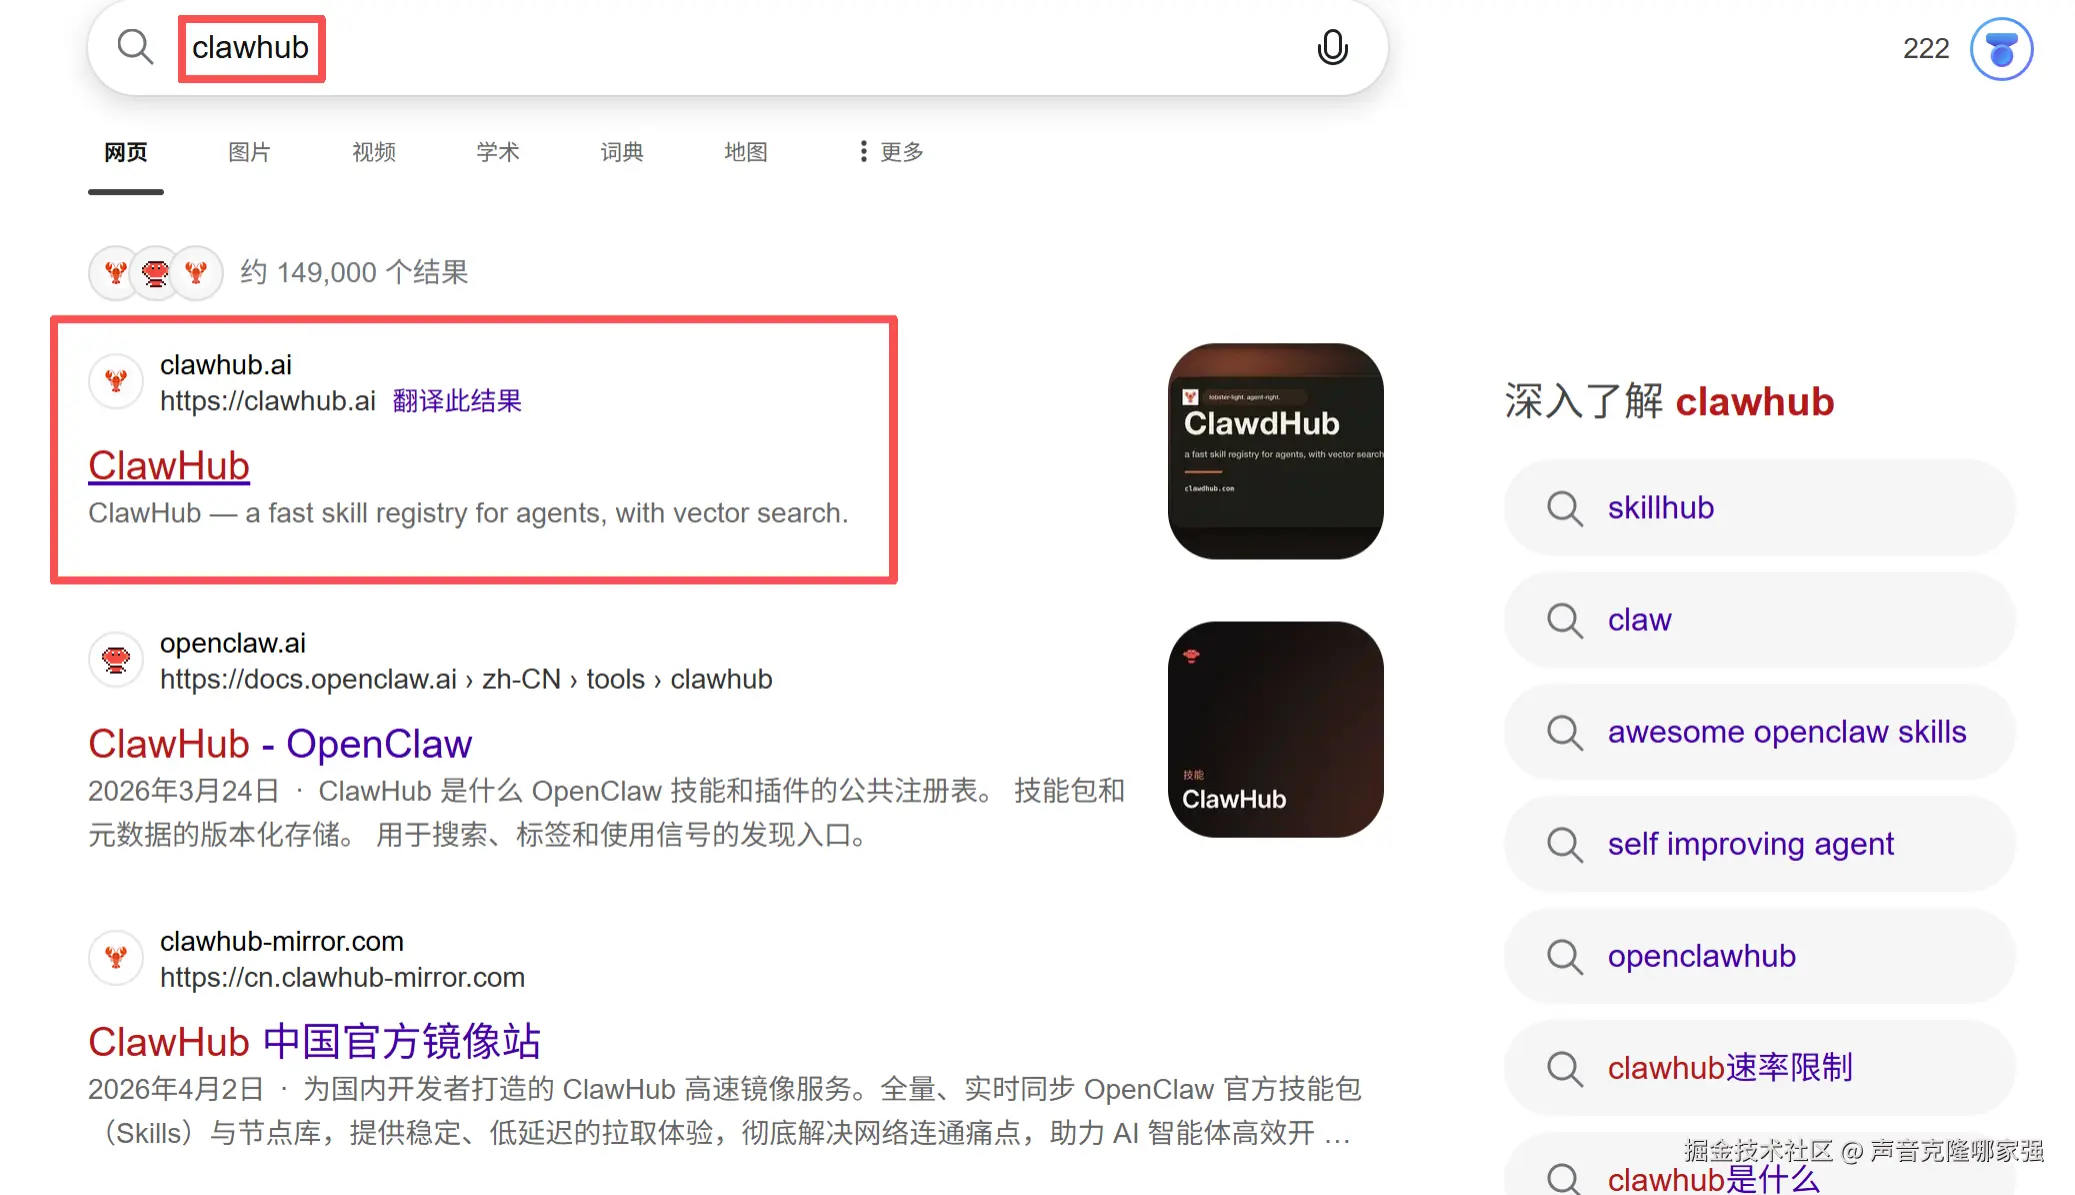This screenshot has height=1195, width=2075.
Task: Click the search icon beside the skillhub suggestion
Action: point(1563,508)
